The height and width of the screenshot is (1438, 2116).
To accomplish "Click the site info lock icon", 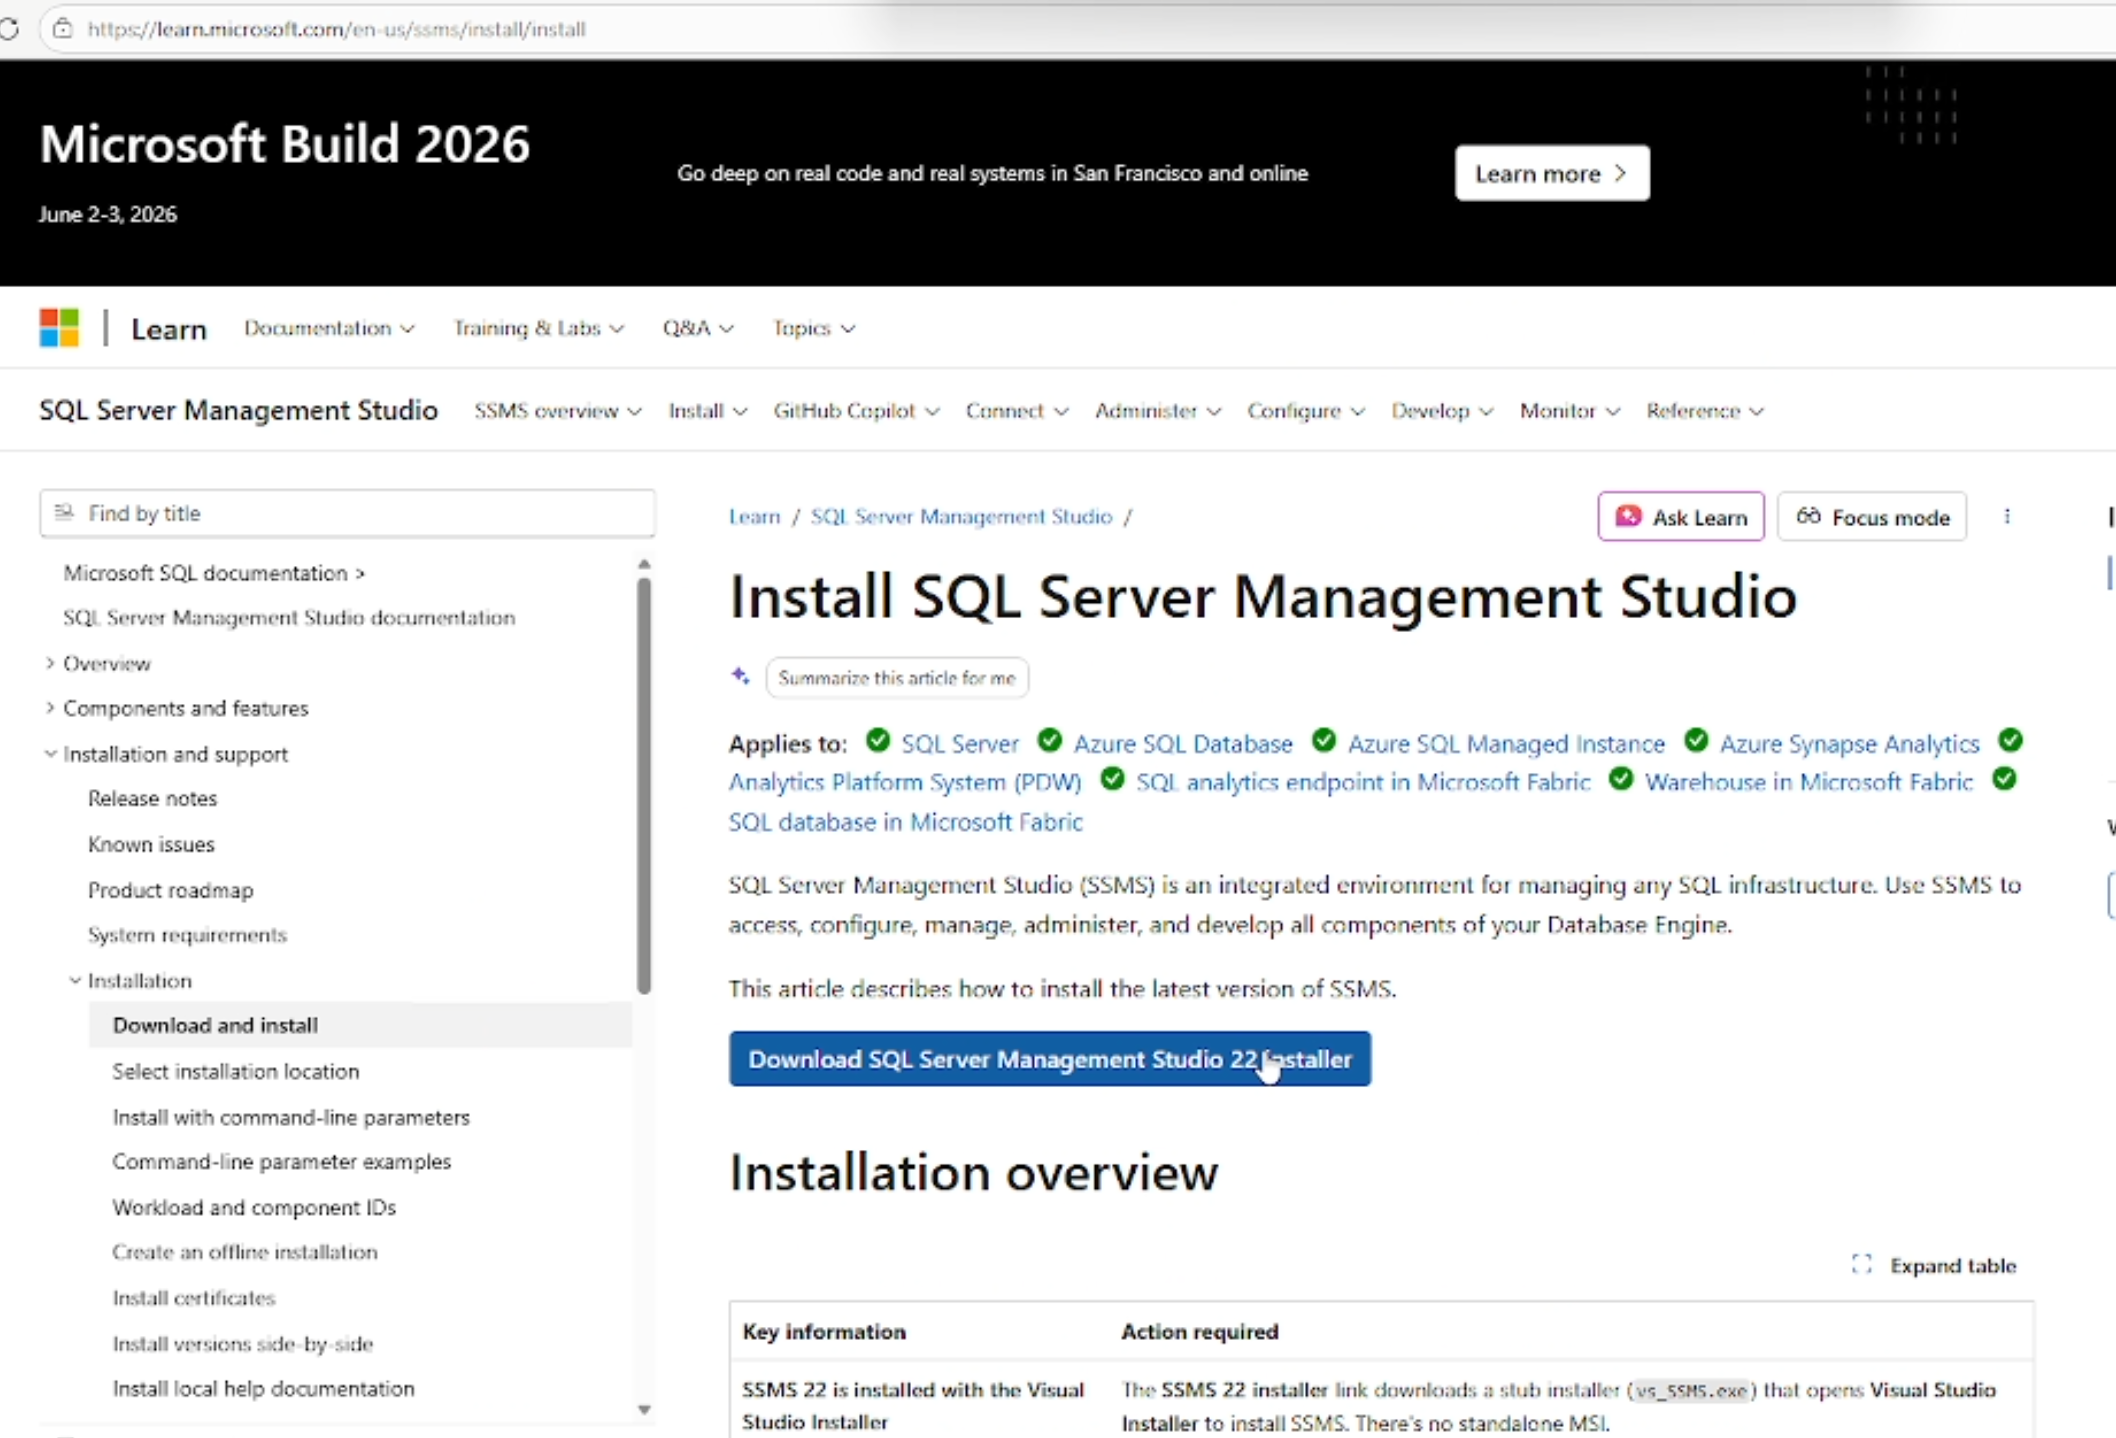I will pyautogui.click(x=63, y=29).
